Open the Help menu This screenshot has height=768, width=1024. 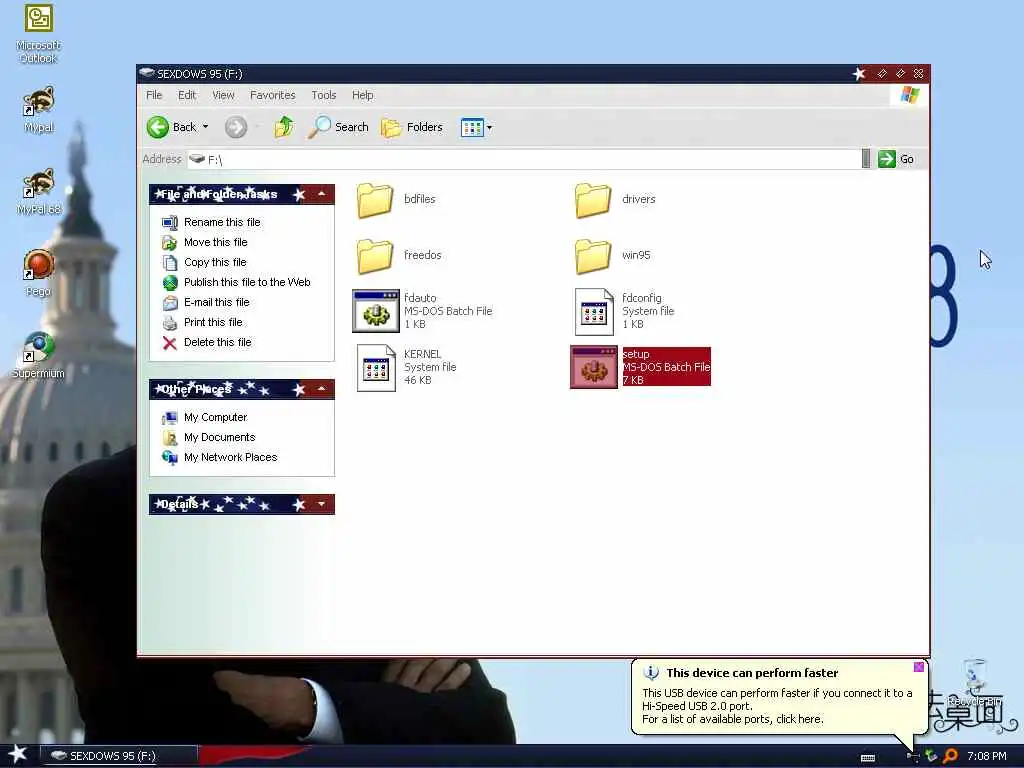tap(362, 95)
